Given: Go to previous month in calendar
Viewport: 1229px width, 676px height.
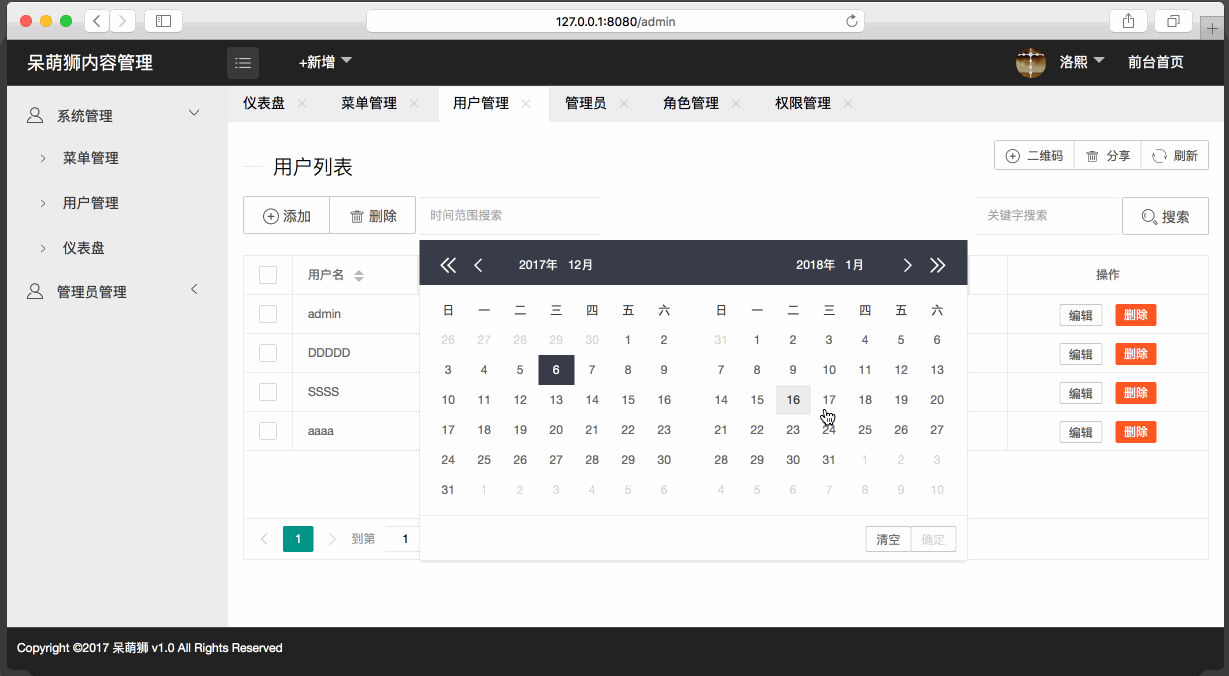Looking at the screenshot, I should 478,265.
